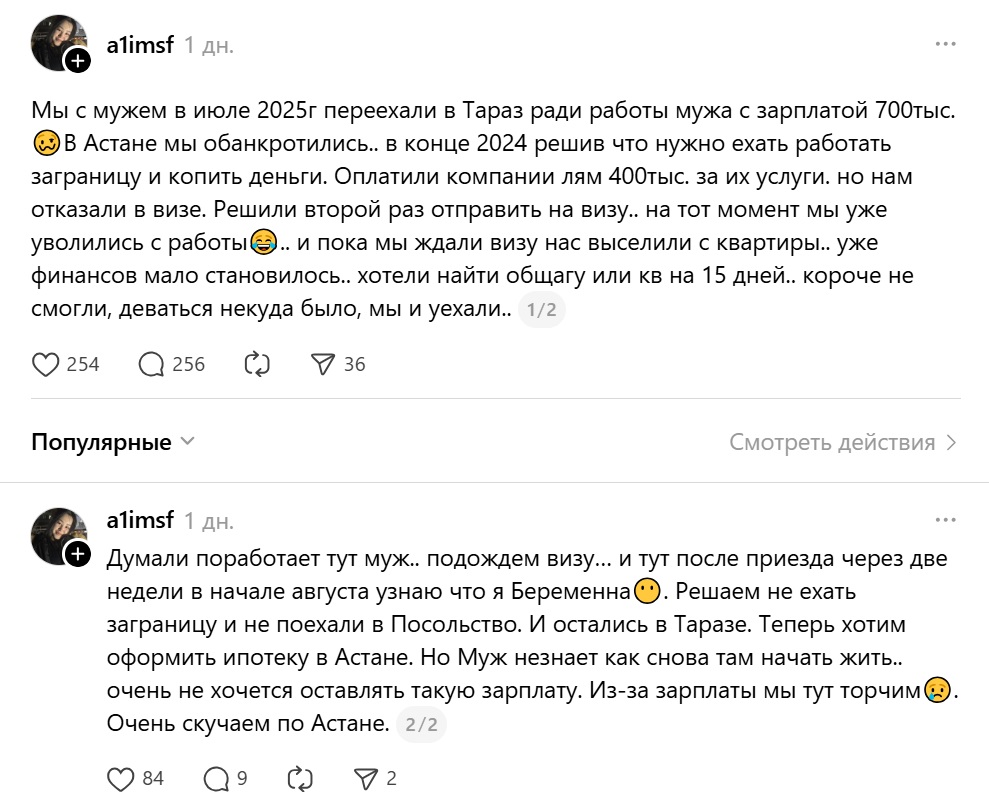This screenshot has width=989, height=803.
Task: Click the first post's 1 дн. timestamp
Action: point(209,46)
